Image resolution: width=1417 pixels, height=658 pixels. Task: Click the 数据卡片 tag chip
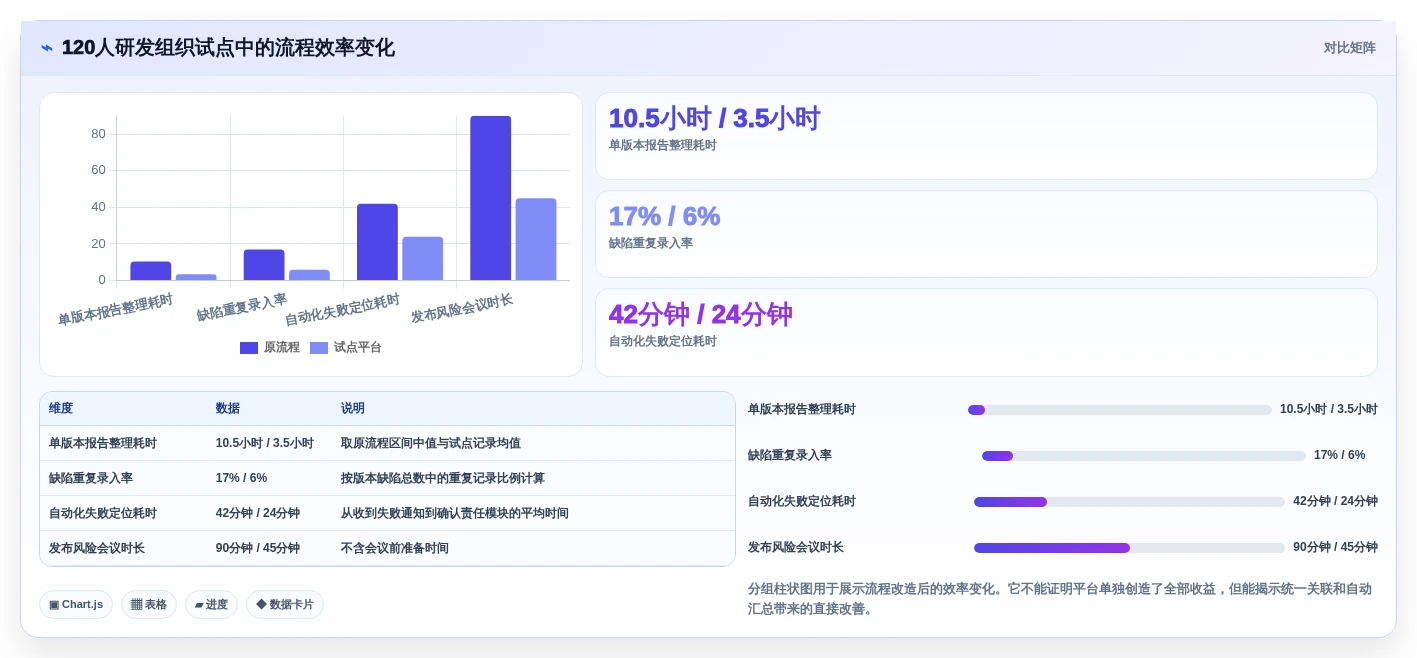(285, 604)
